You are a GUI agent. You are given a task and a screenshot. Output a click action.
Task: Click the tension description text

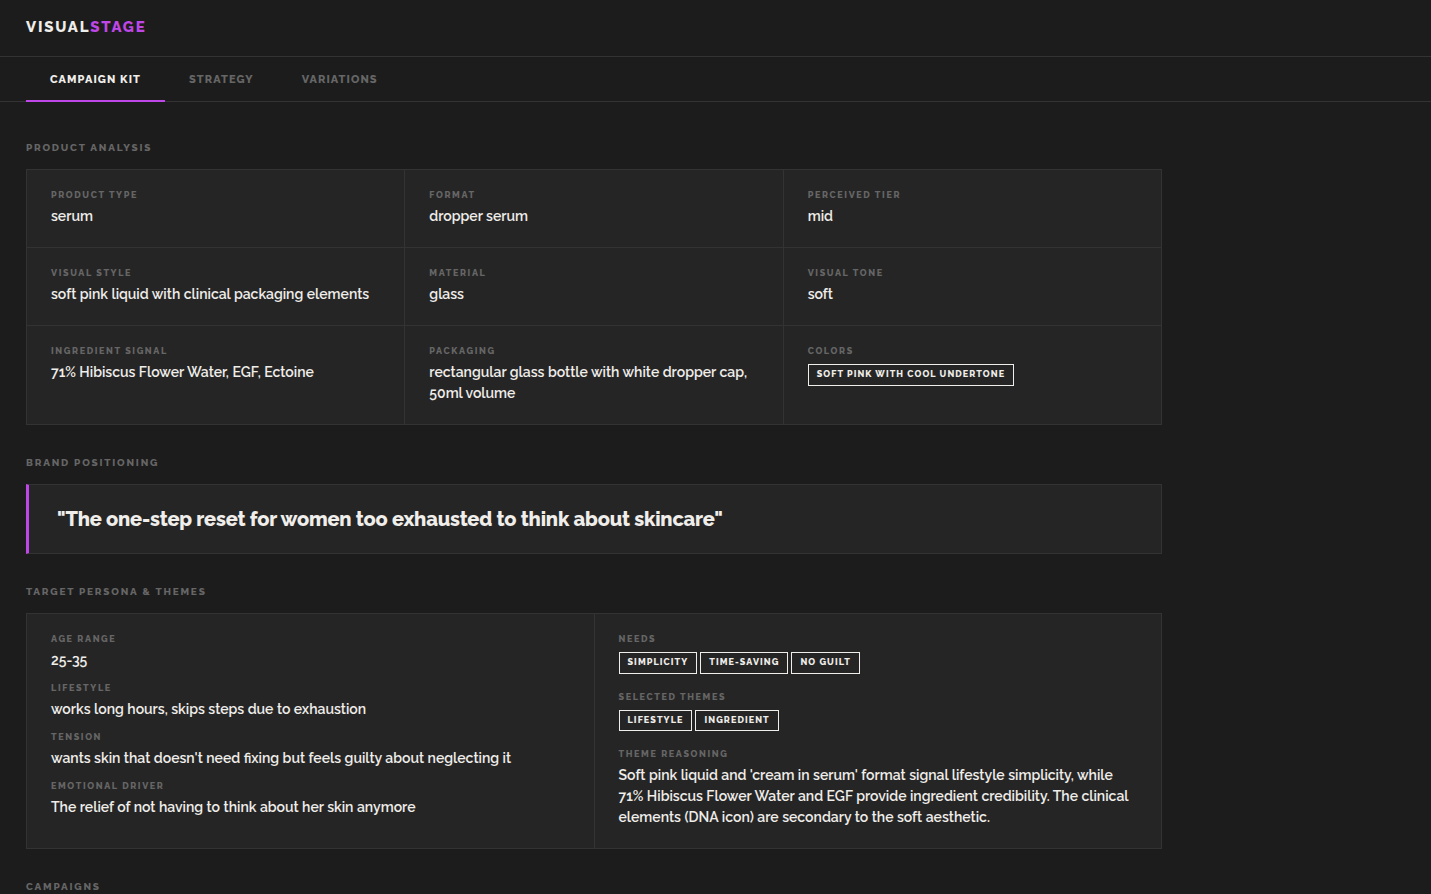tap(281, 758)
